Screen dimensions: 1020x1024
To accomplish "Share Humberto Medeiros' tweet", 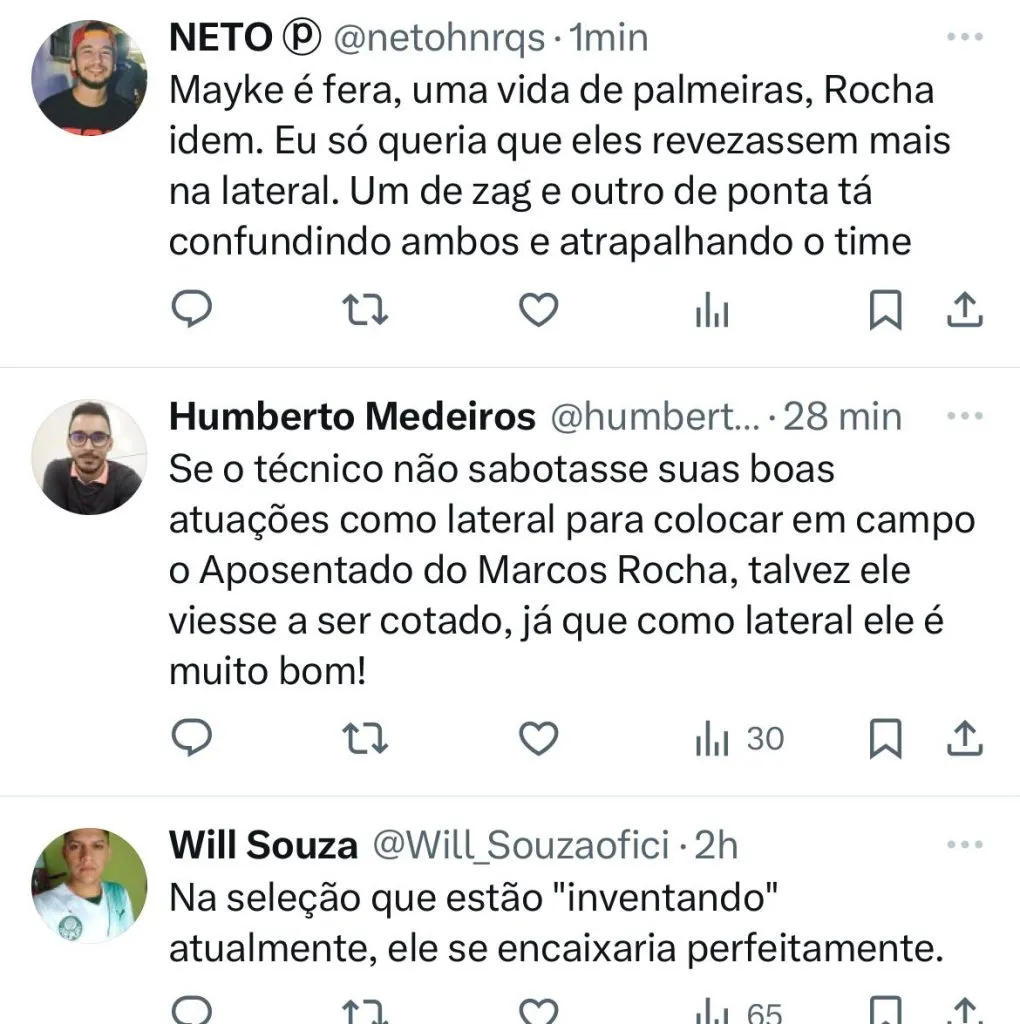I will click(964, 739).
